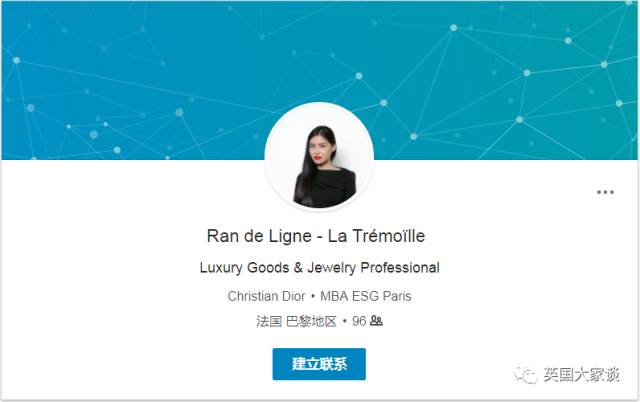
Task: Click the 法国 country text
Action: (x=269, y=321)
